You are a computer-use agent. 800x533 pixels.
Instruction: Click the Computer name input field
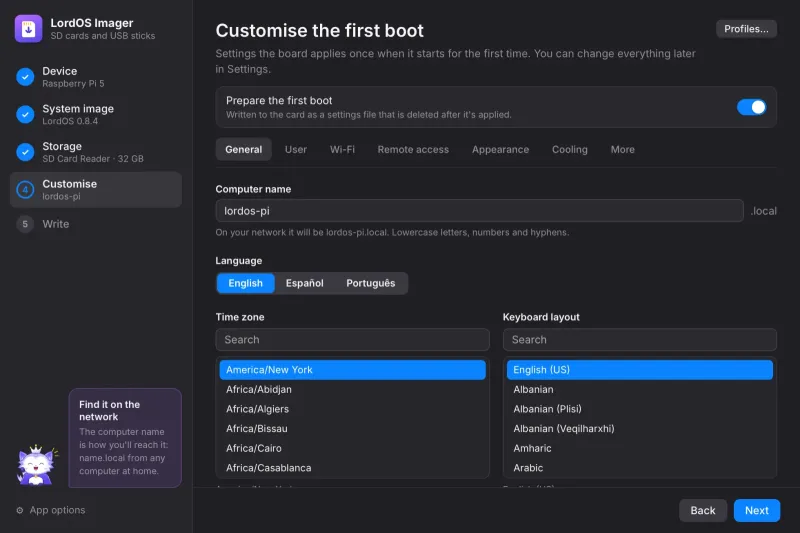click(x=480, y=211)
